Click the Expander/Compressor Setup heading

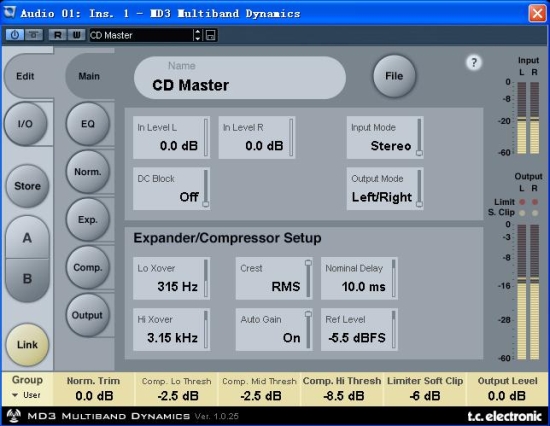[x=227, y=238]
